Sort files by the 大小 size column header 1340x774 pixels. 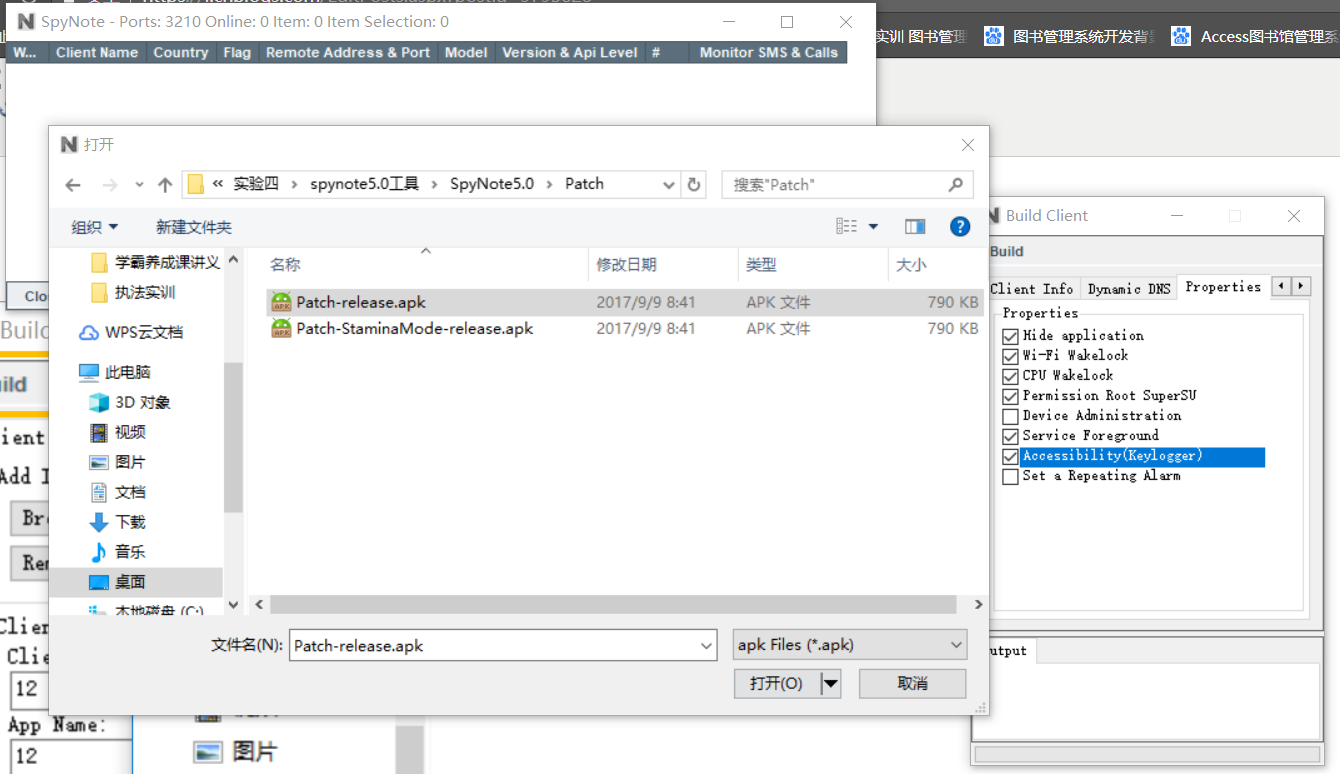pyautogui.click(x=935, y=265)
